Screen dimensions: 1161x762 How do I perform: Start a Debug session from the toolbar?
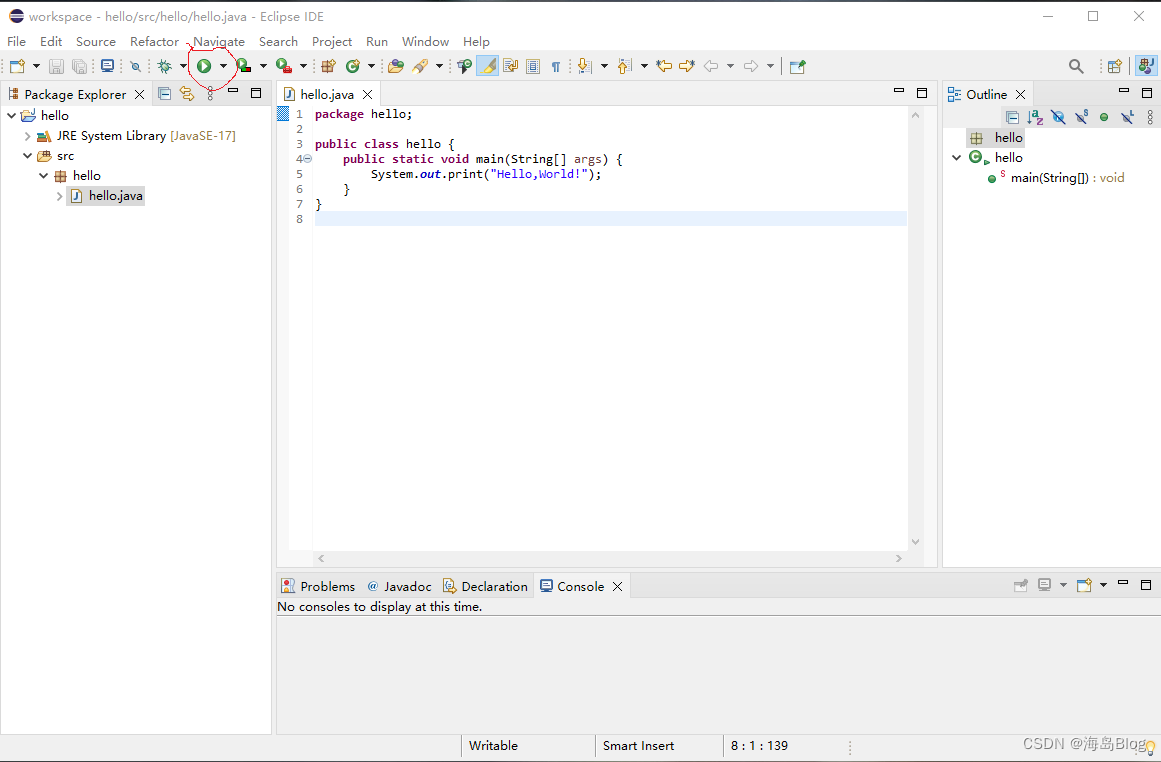click(163, 66)
